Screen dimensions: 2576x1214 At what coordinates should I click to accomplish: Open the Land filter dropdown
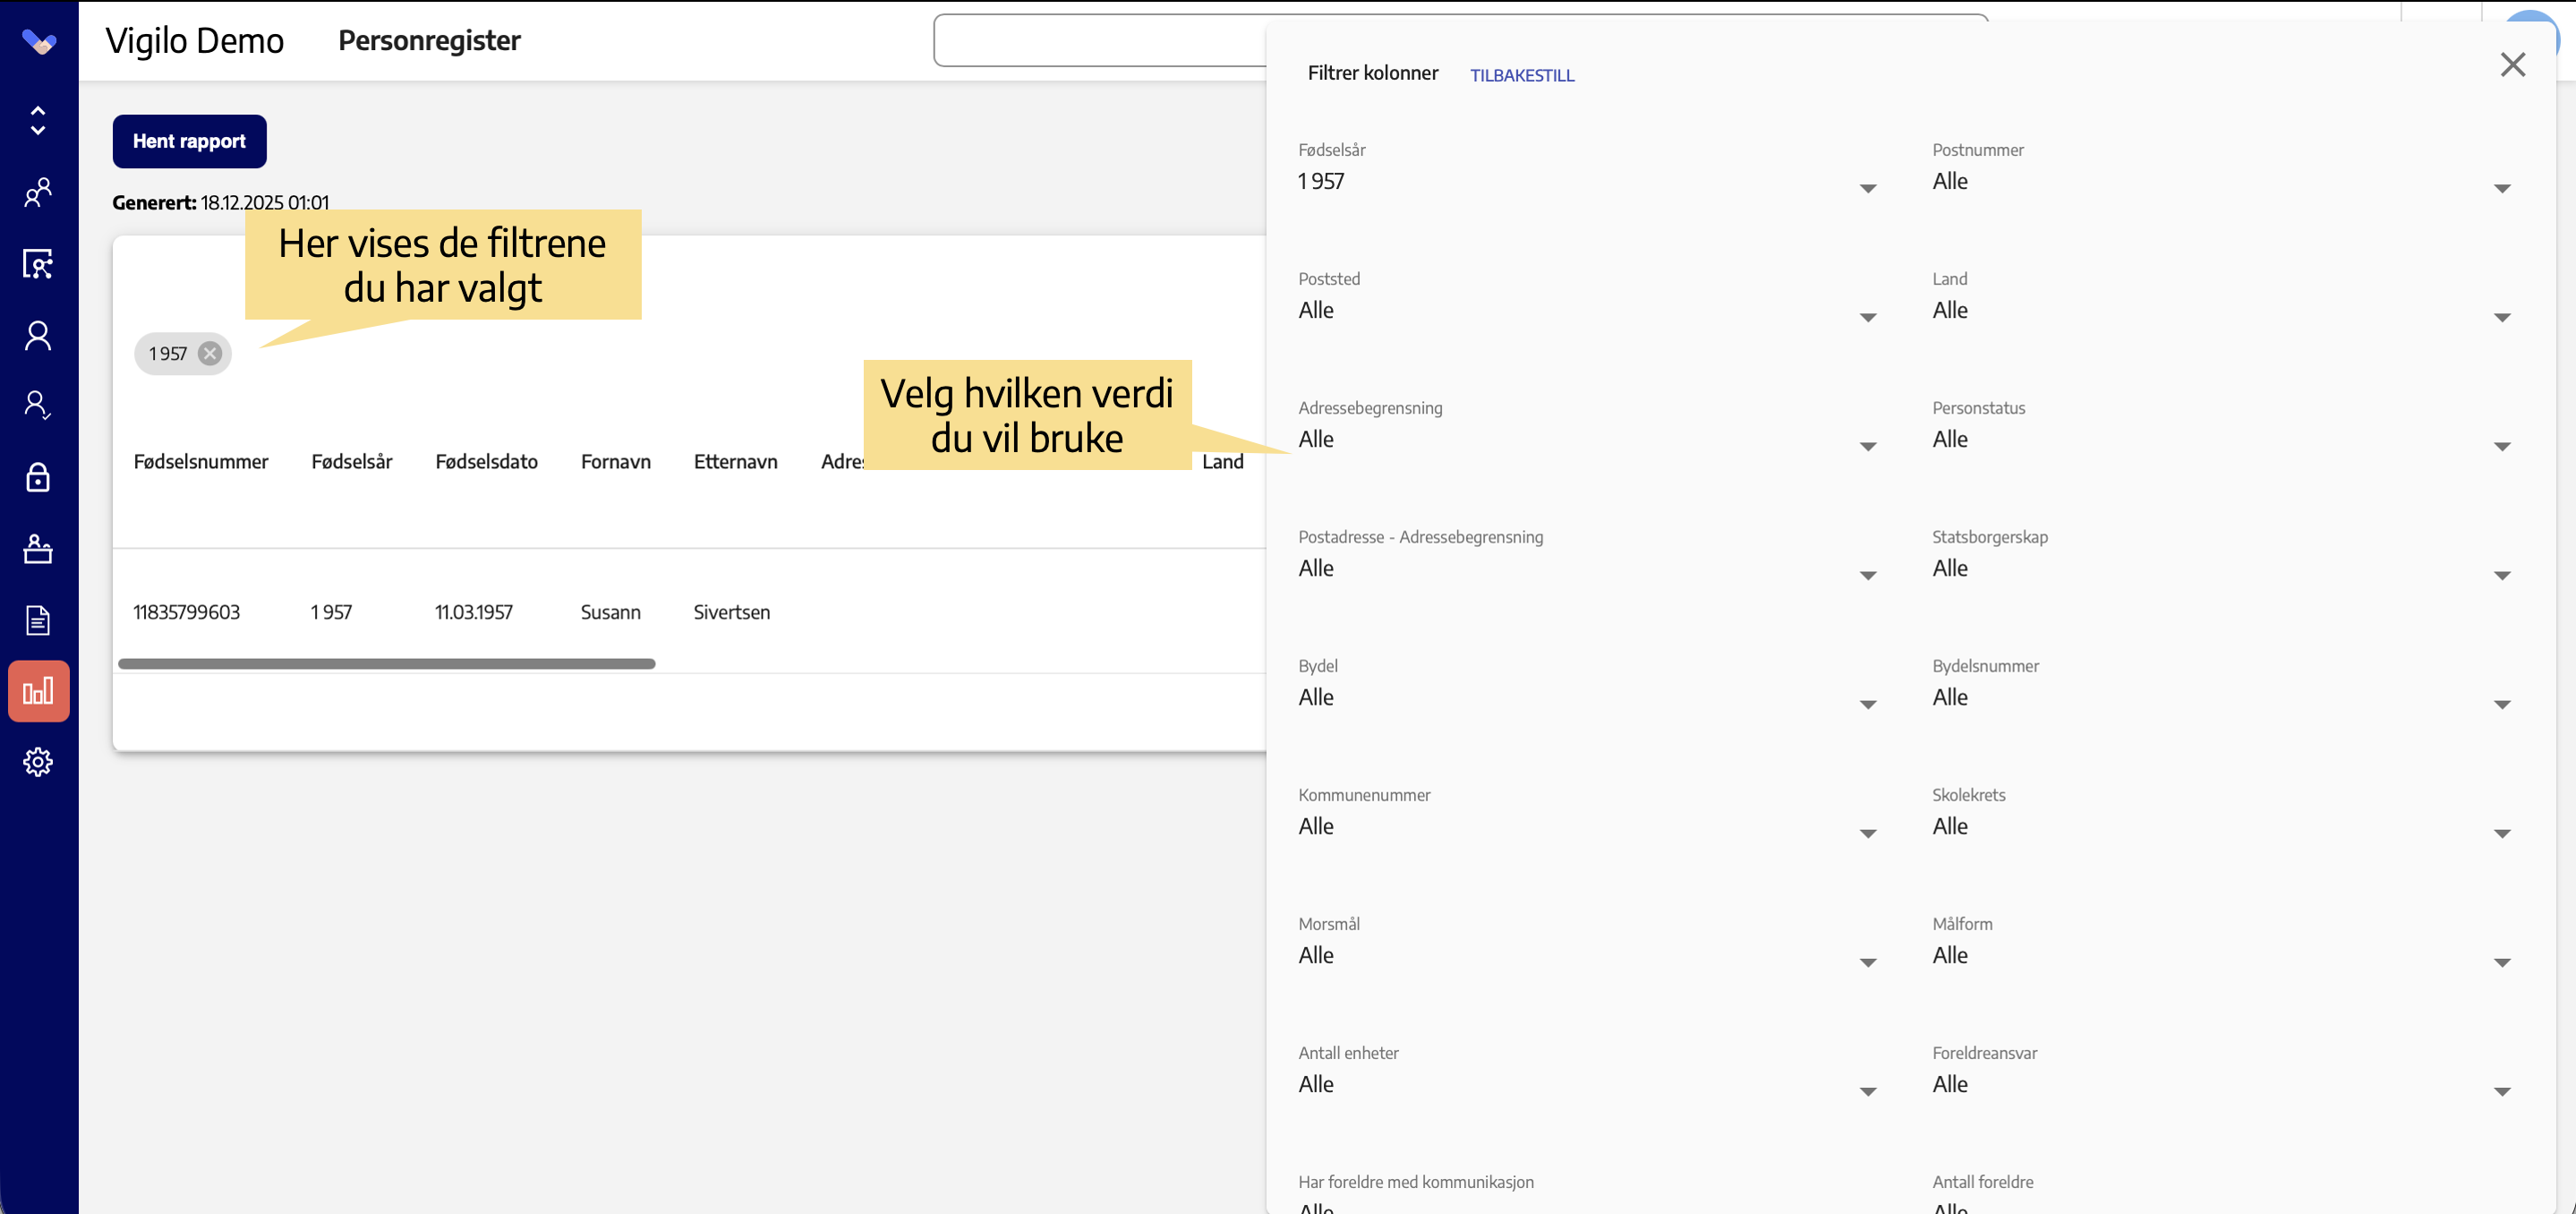click(2221, 311)
